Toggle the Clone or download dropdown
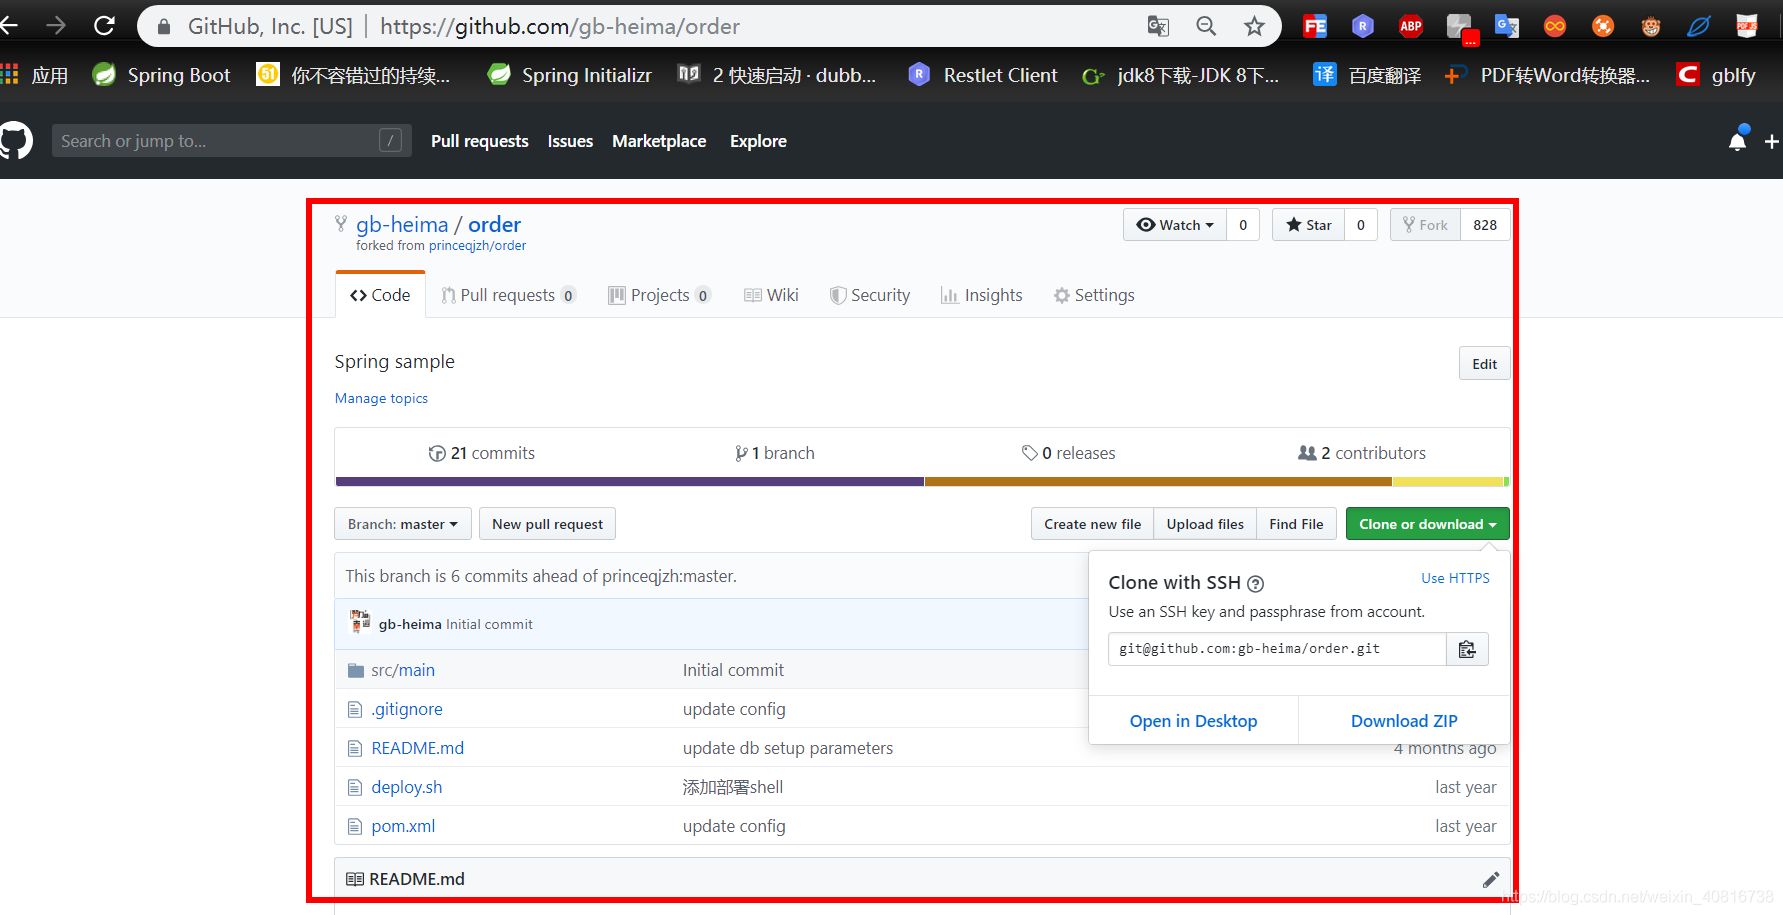The image size is (1783, 915). point(1427,524)
